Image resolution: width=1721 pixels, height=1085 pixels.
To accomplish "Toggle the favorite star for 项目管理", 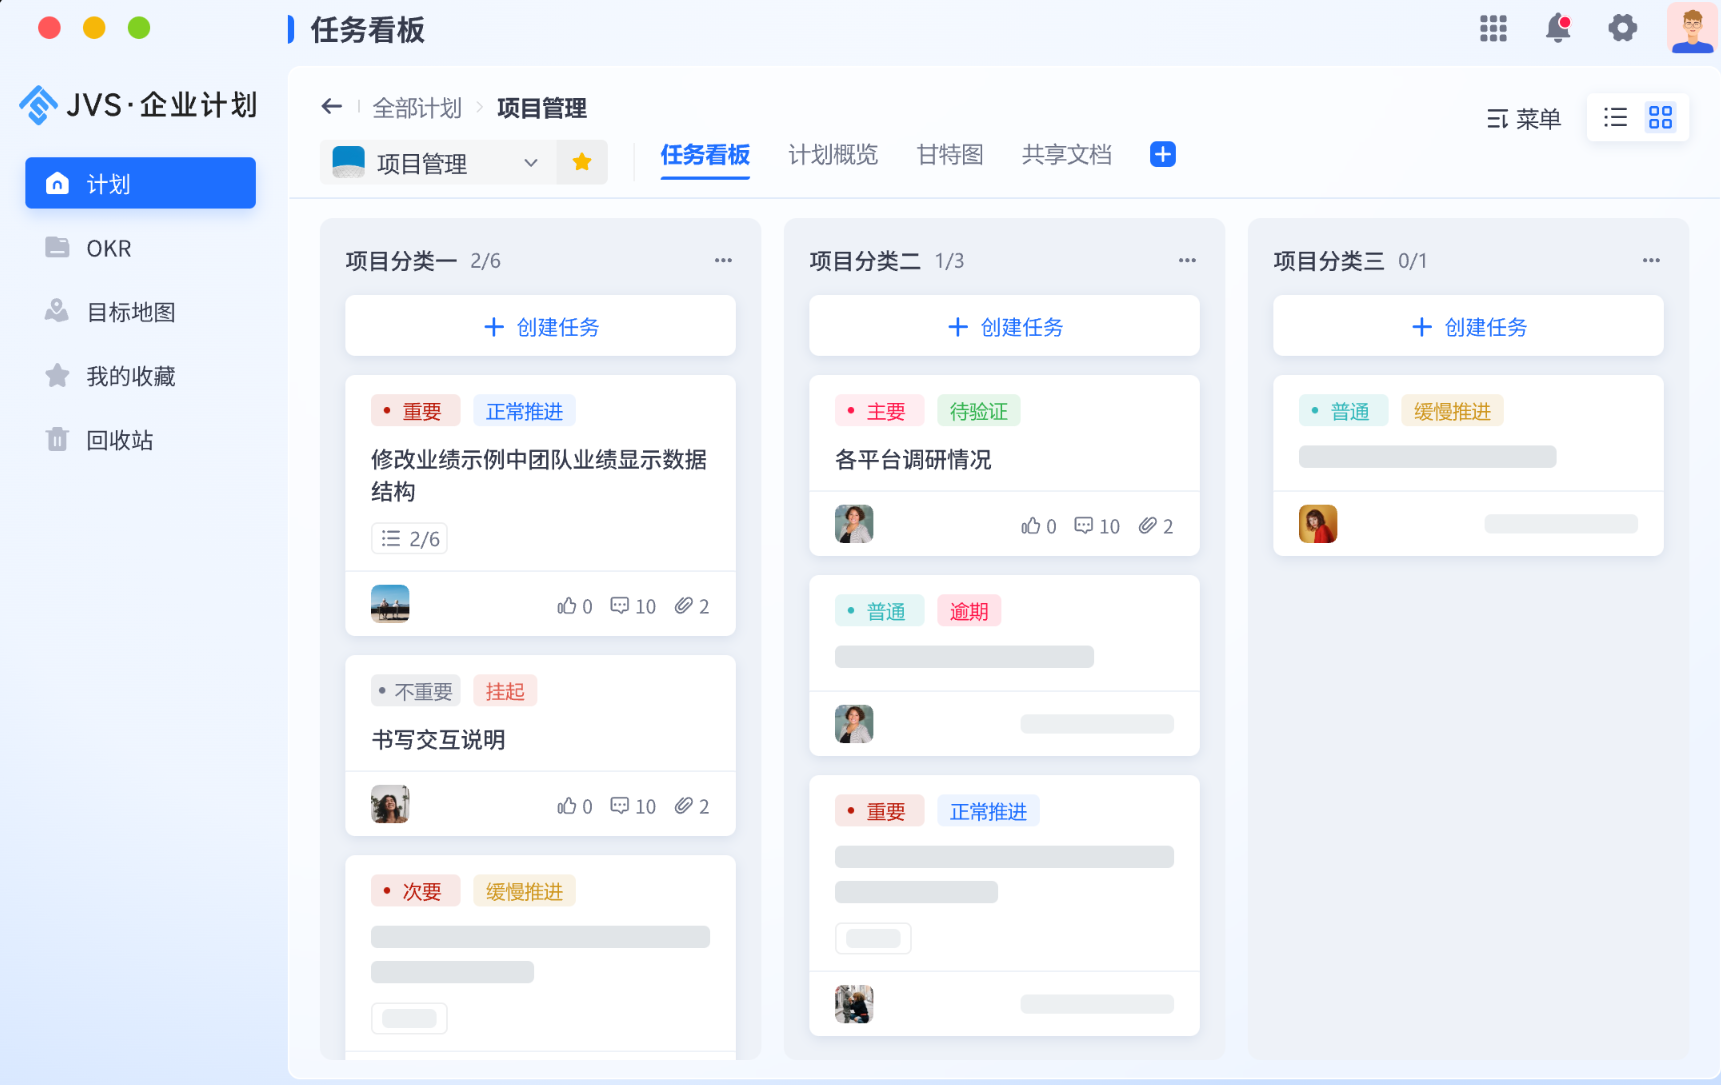I will [x=582, y=161].
